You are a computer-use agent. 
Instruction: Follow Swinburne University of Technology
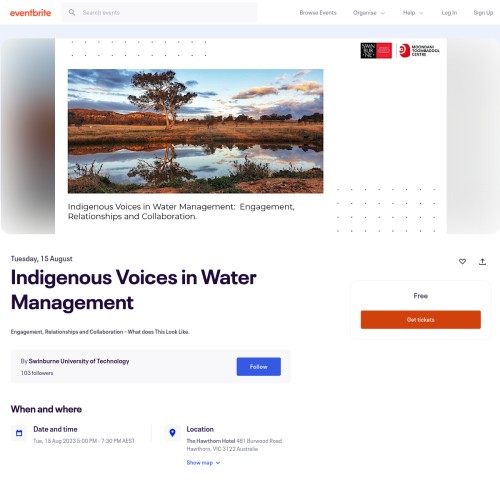pyautogui.click(x=259, y=367)
